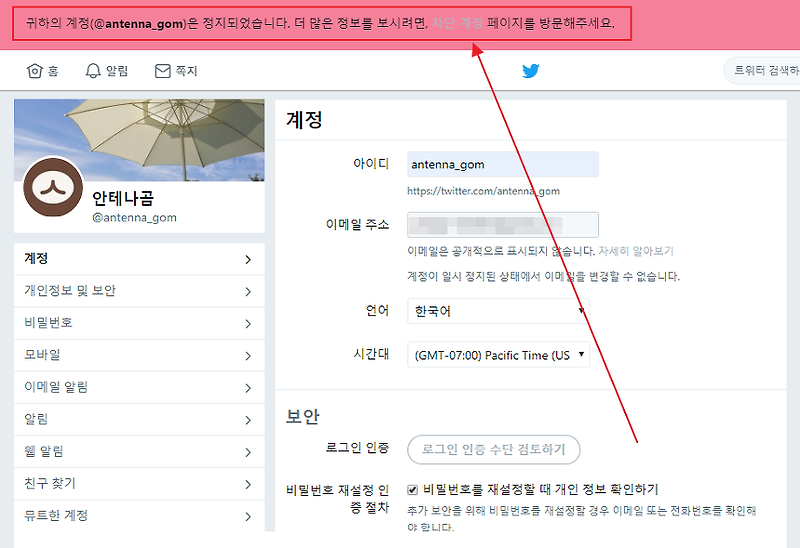Viewport: 800px width, 548px height.
Task: Click the Twitter bird logo
Action: (531, 70)
